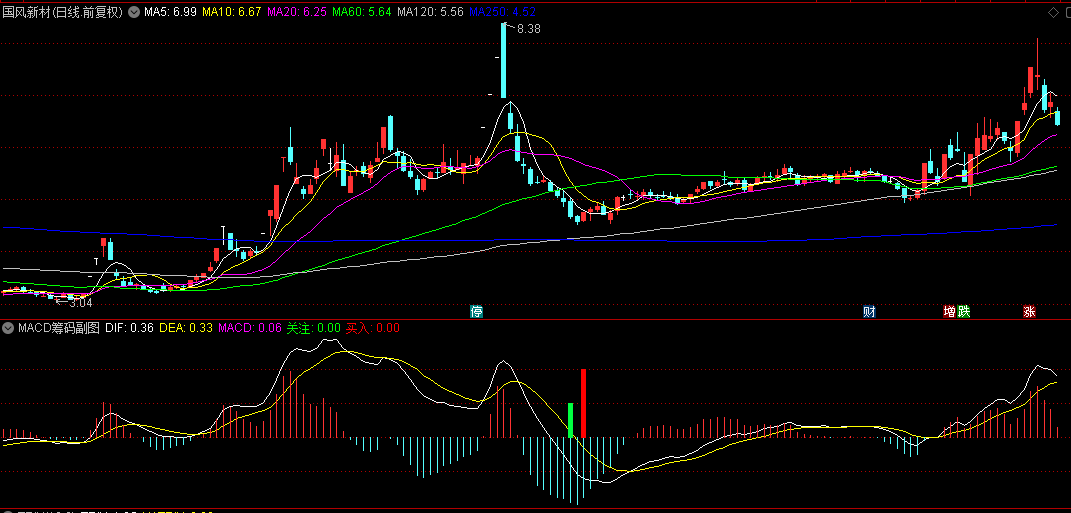Select the MA10: 6.67 indicator label
Screen dimensions: 1071x513
tap(232, 12)
